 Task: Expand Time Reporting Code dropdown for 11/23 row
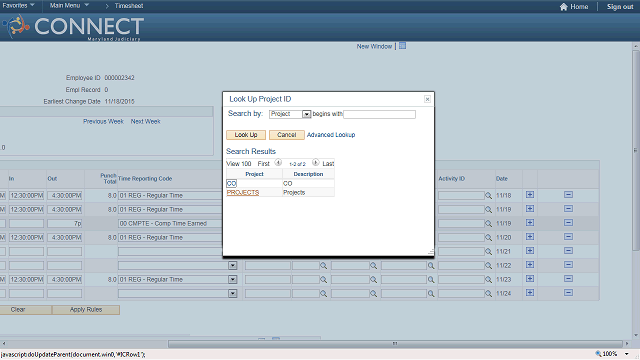(x=233, y=280)
